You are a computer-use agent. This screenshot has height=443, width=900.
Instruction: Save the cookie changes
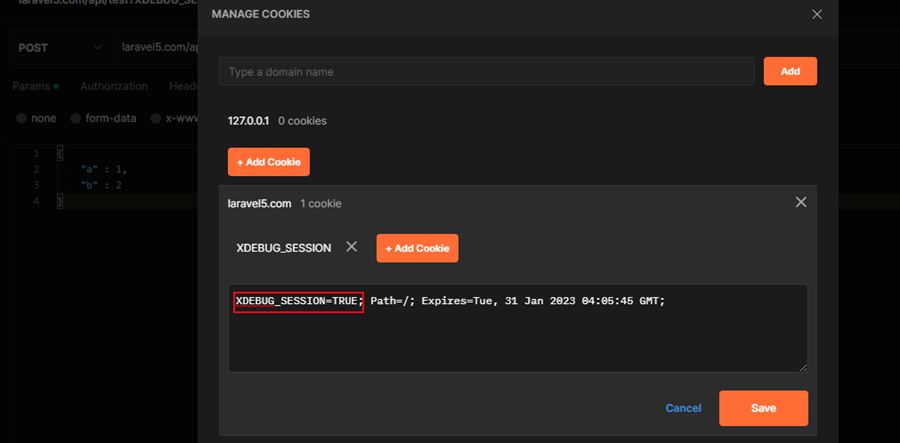pyautogui.click(x=763, y=408)
